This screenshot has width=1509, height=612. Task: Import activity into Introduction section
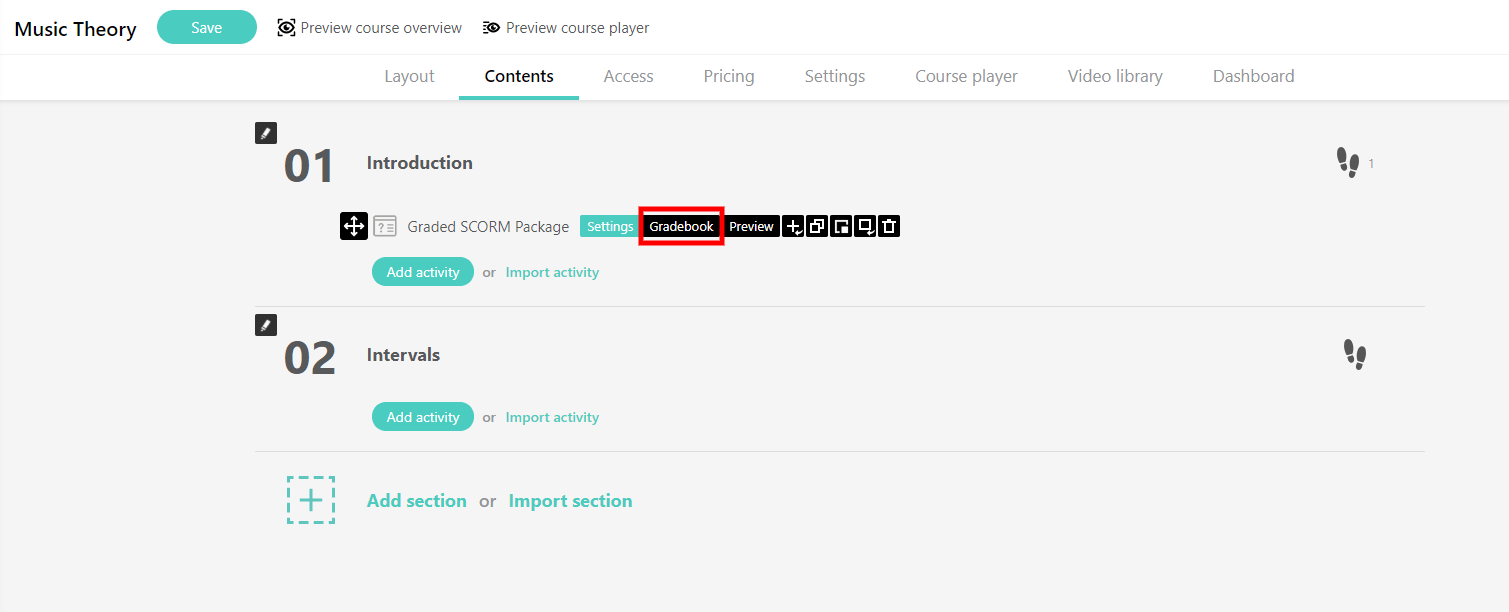click(x=552, y=272)
